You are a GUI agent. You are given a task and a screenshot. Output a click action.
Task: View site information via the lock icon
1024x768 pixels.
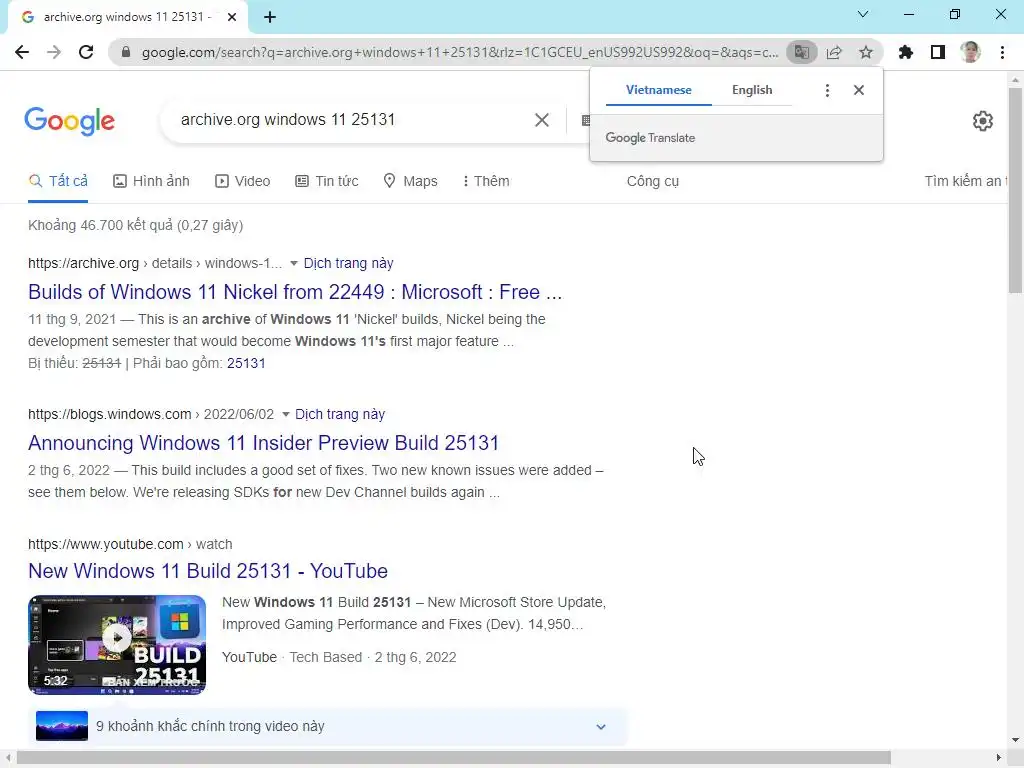point(125,52)
